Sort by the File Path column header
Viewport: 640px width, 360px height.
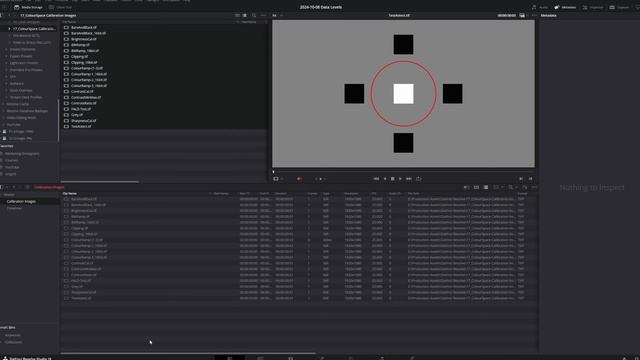[x=413, y=193]
